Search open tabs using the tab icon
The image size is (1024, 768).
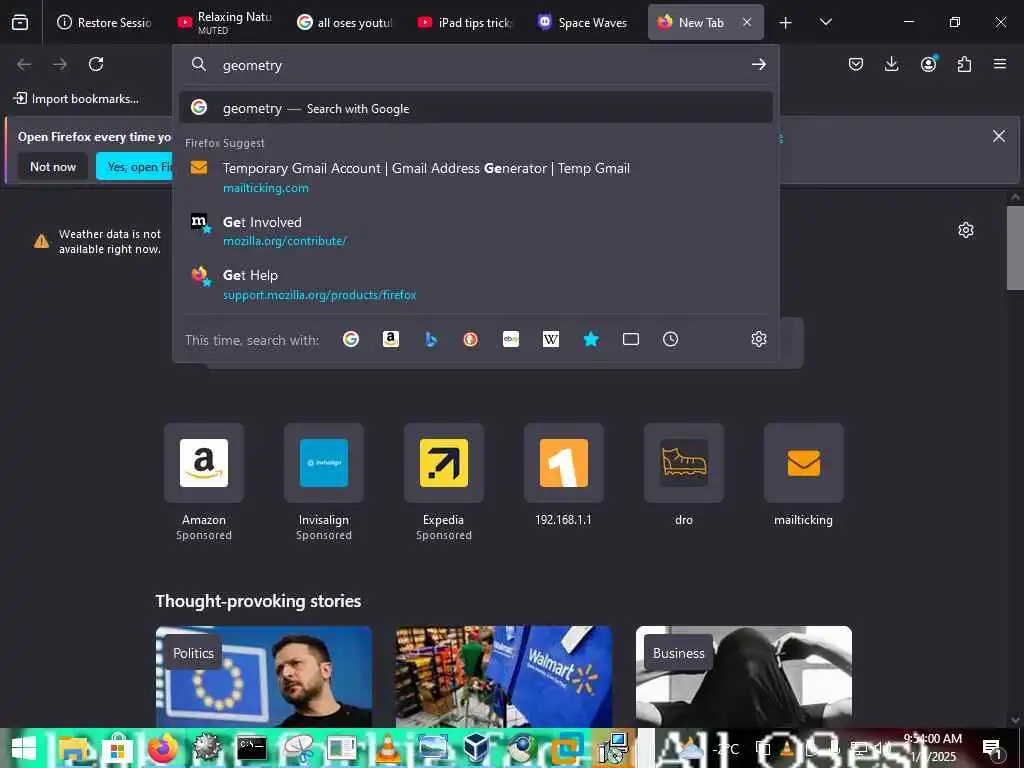pos(631,339)
